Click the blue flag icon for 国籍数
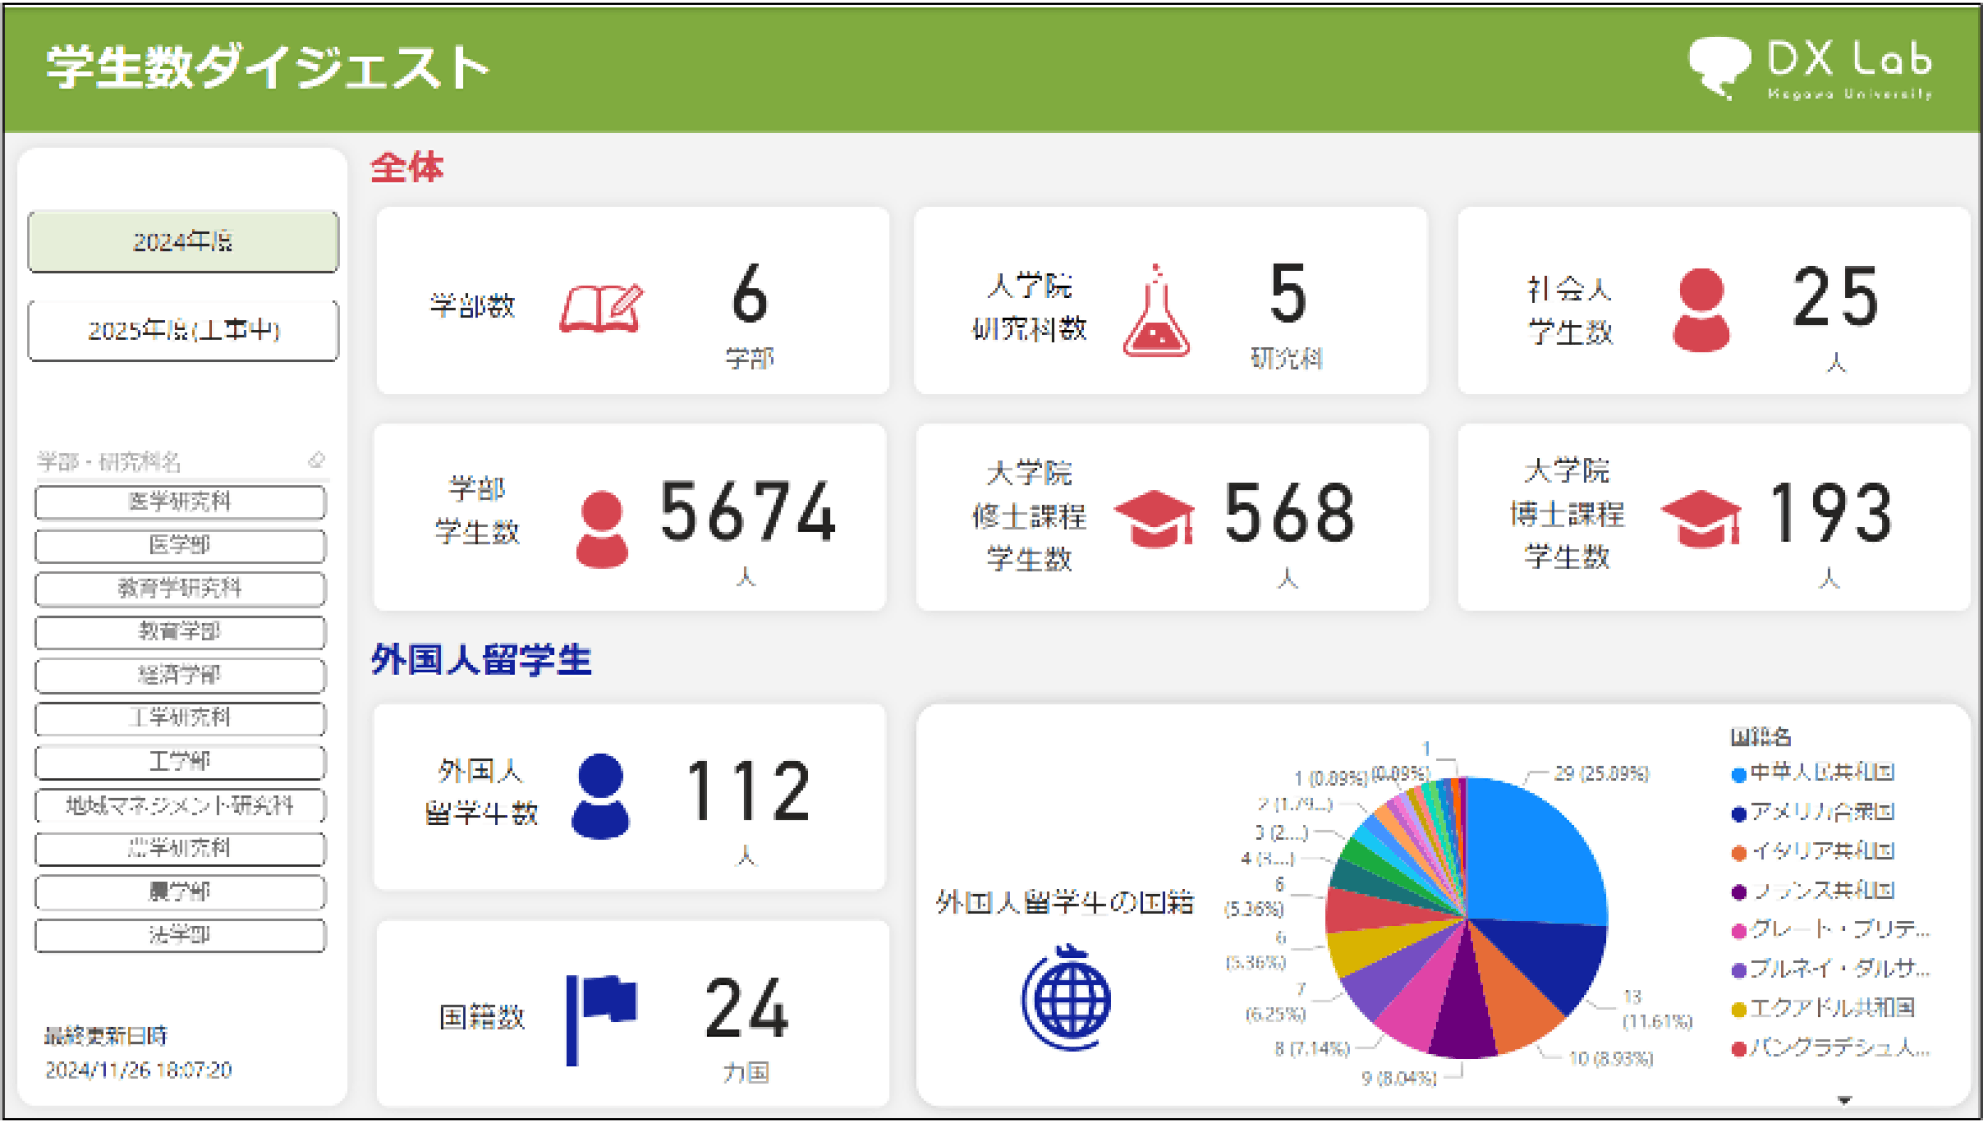The image size is (1983, 1123). click(601, 1019)
